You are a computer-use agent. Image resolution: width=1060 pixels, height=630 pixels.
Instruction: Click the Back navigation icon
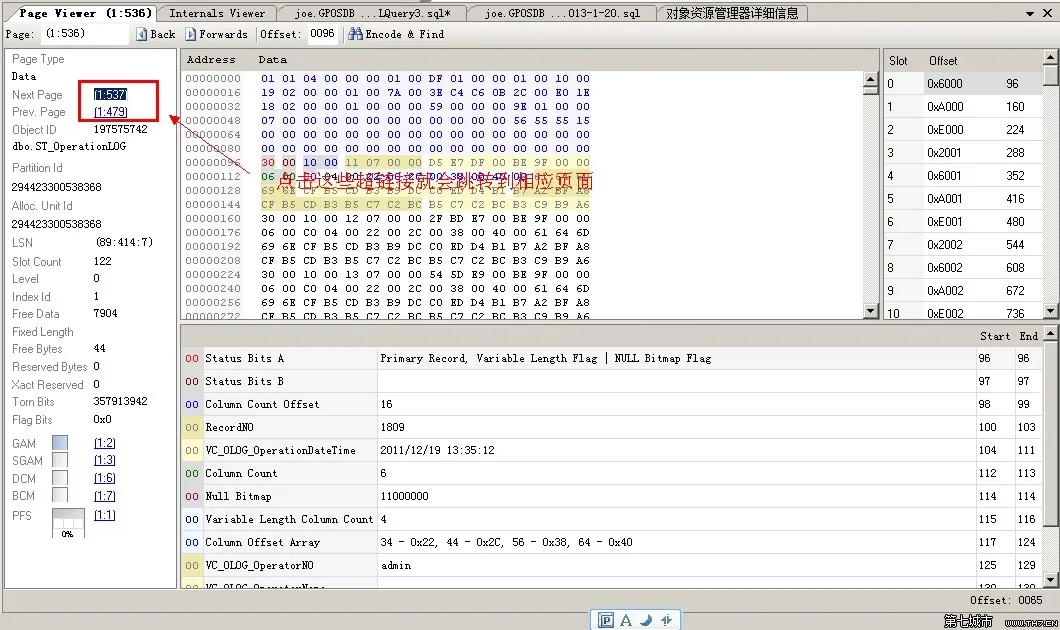141,34
